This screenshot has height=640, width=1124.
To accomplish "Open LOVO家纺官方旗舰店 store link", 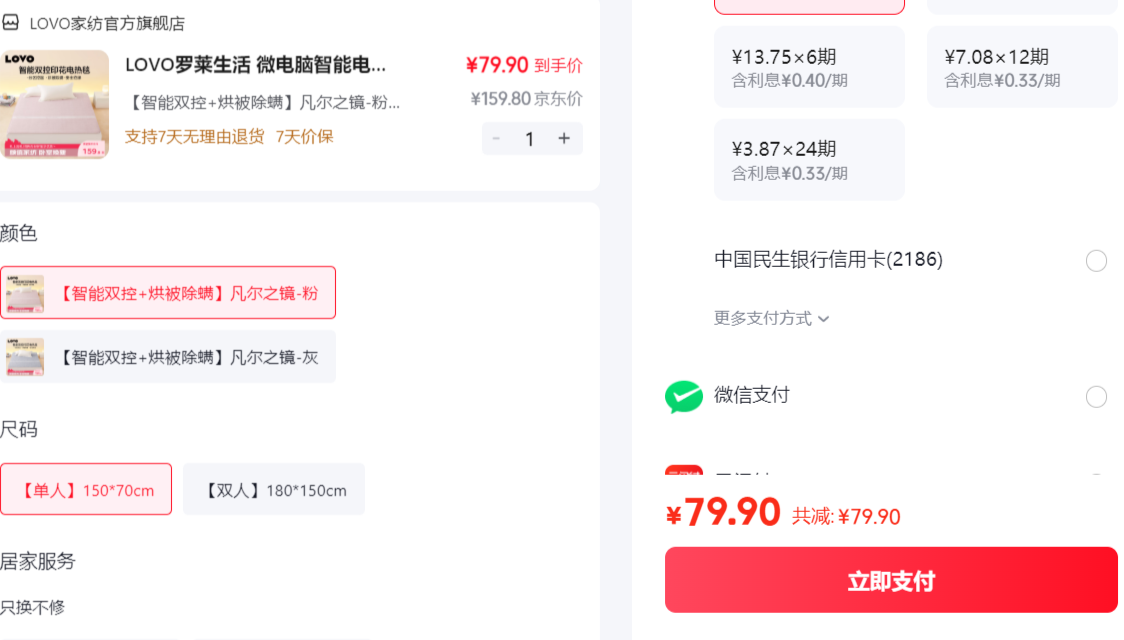I will tap(108, 24).
